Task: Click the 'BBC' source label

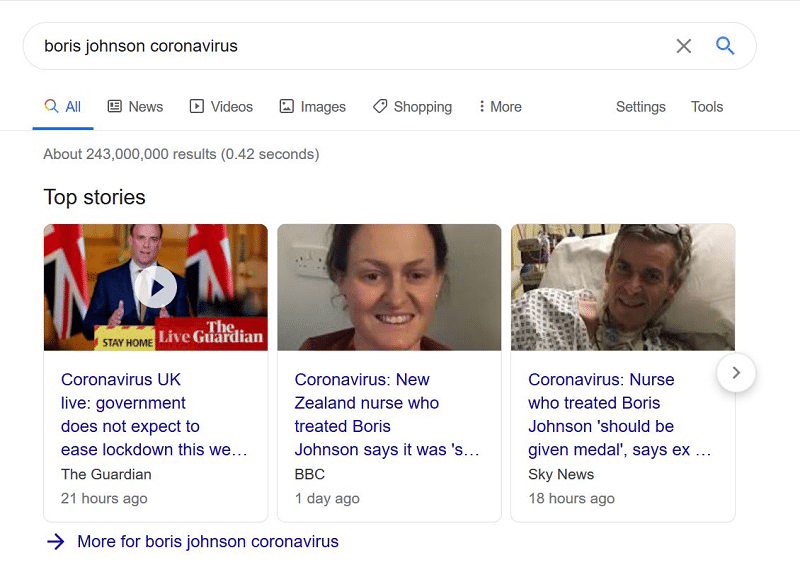Action: pos(310,474)
